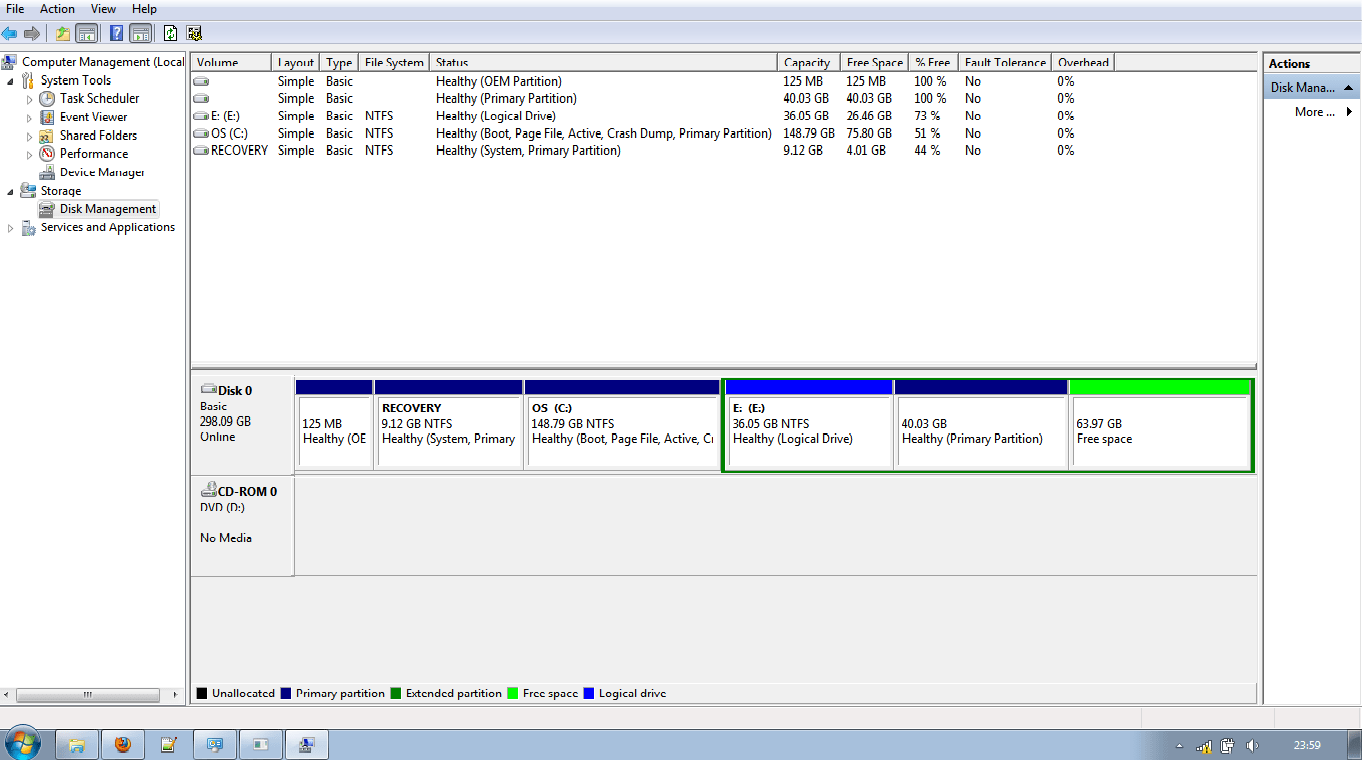Image resolution: width=1366 pixels, height=768 pixels.
Task: Collapse the System Tools tree node
Action: [x=12, y=80]
